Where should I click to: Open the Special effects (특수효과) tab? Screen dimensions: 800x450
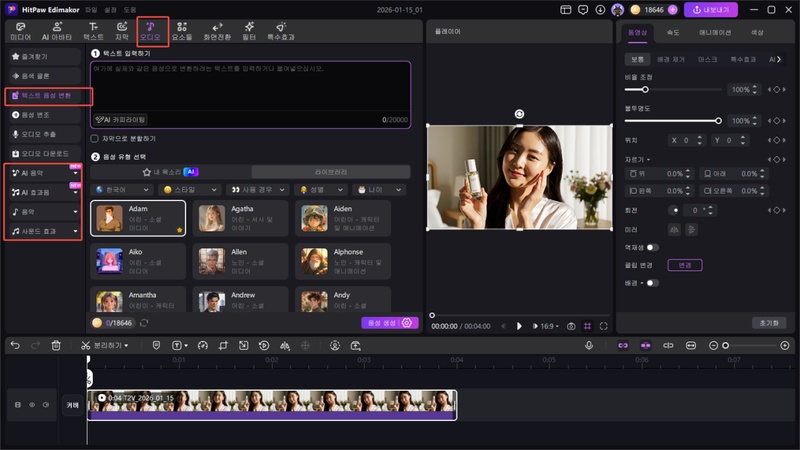coord(281,31)
